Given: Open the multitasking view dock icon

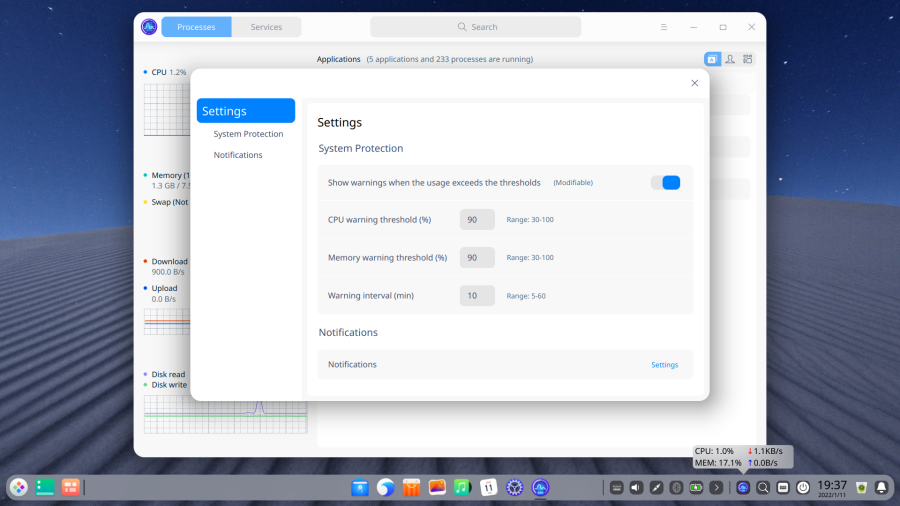Looking at the screenshot, I should click(71, 488).
